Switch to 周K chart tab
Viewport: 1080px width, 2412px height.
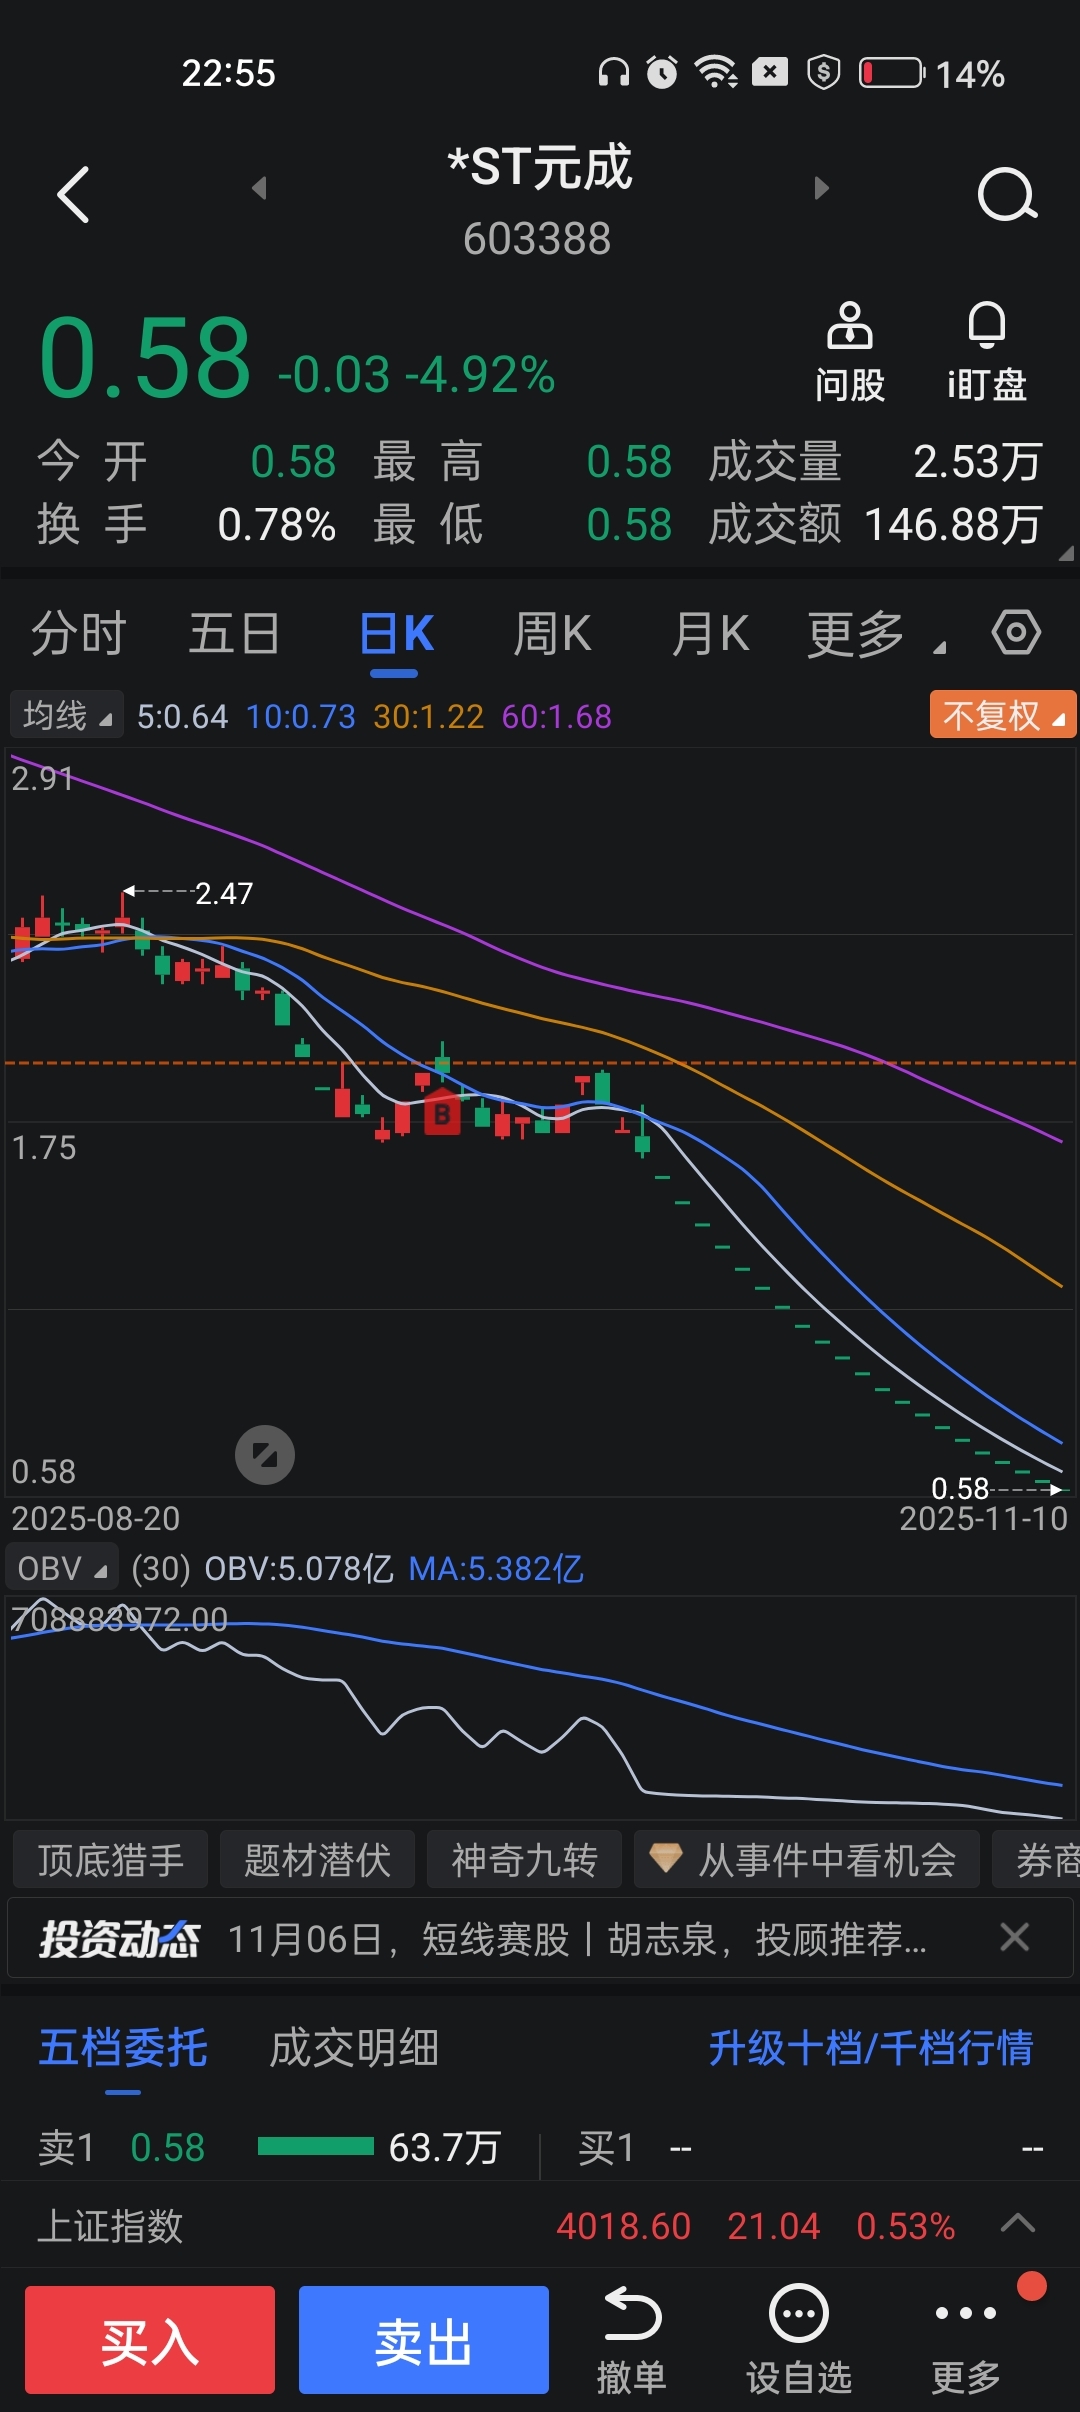coord(552,634)
